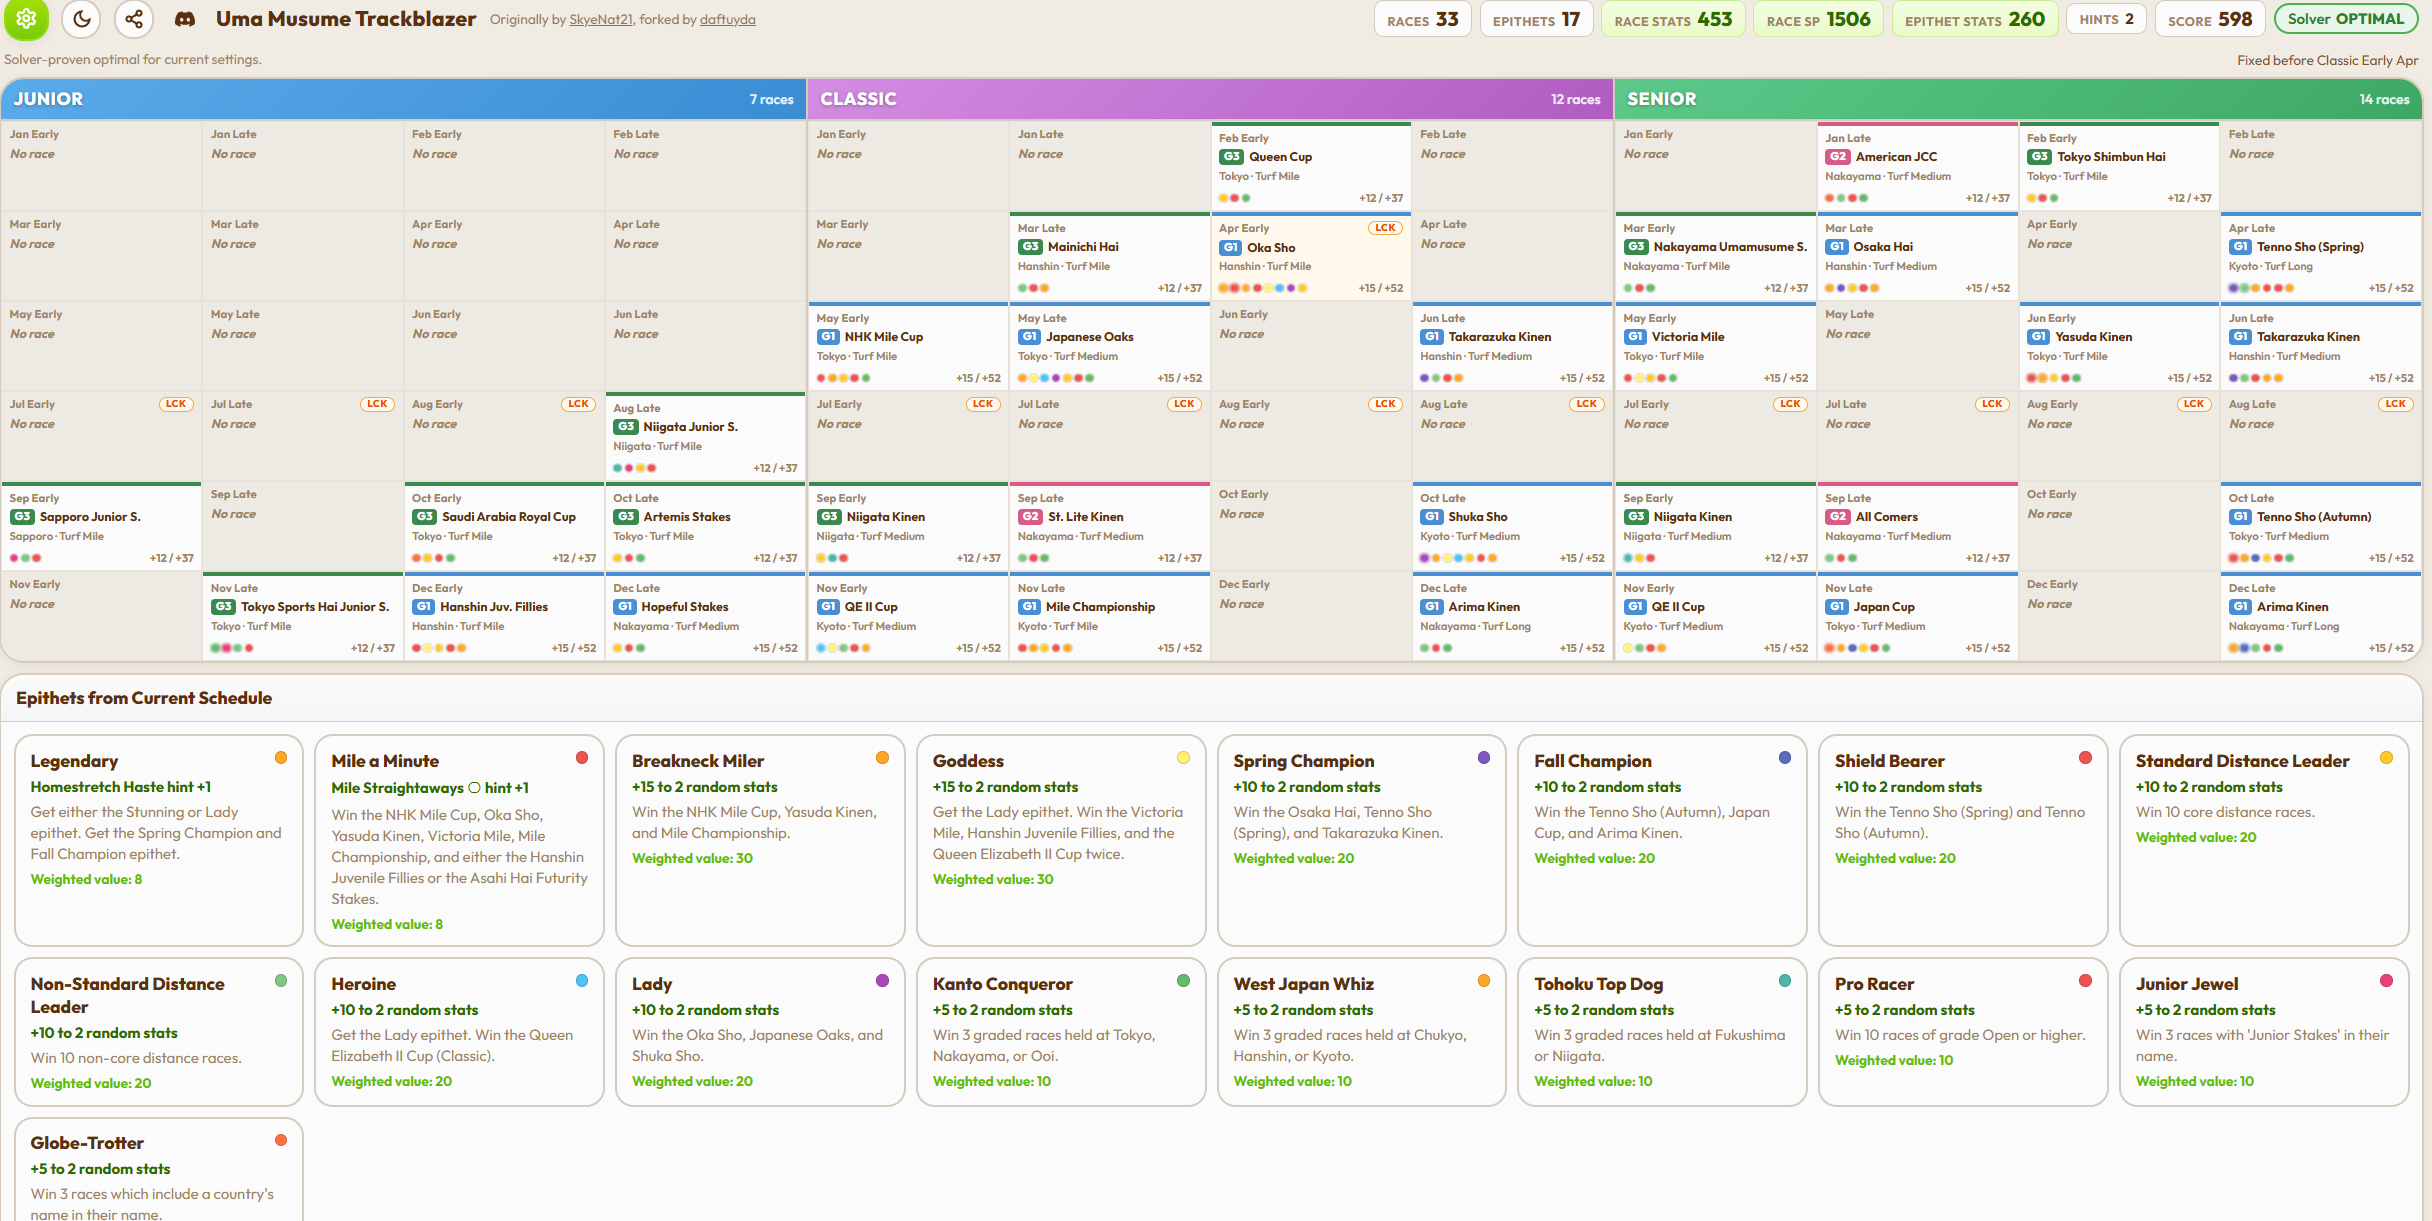Toggle the LCK badge on Senior Aug Early

point(2194,404)
